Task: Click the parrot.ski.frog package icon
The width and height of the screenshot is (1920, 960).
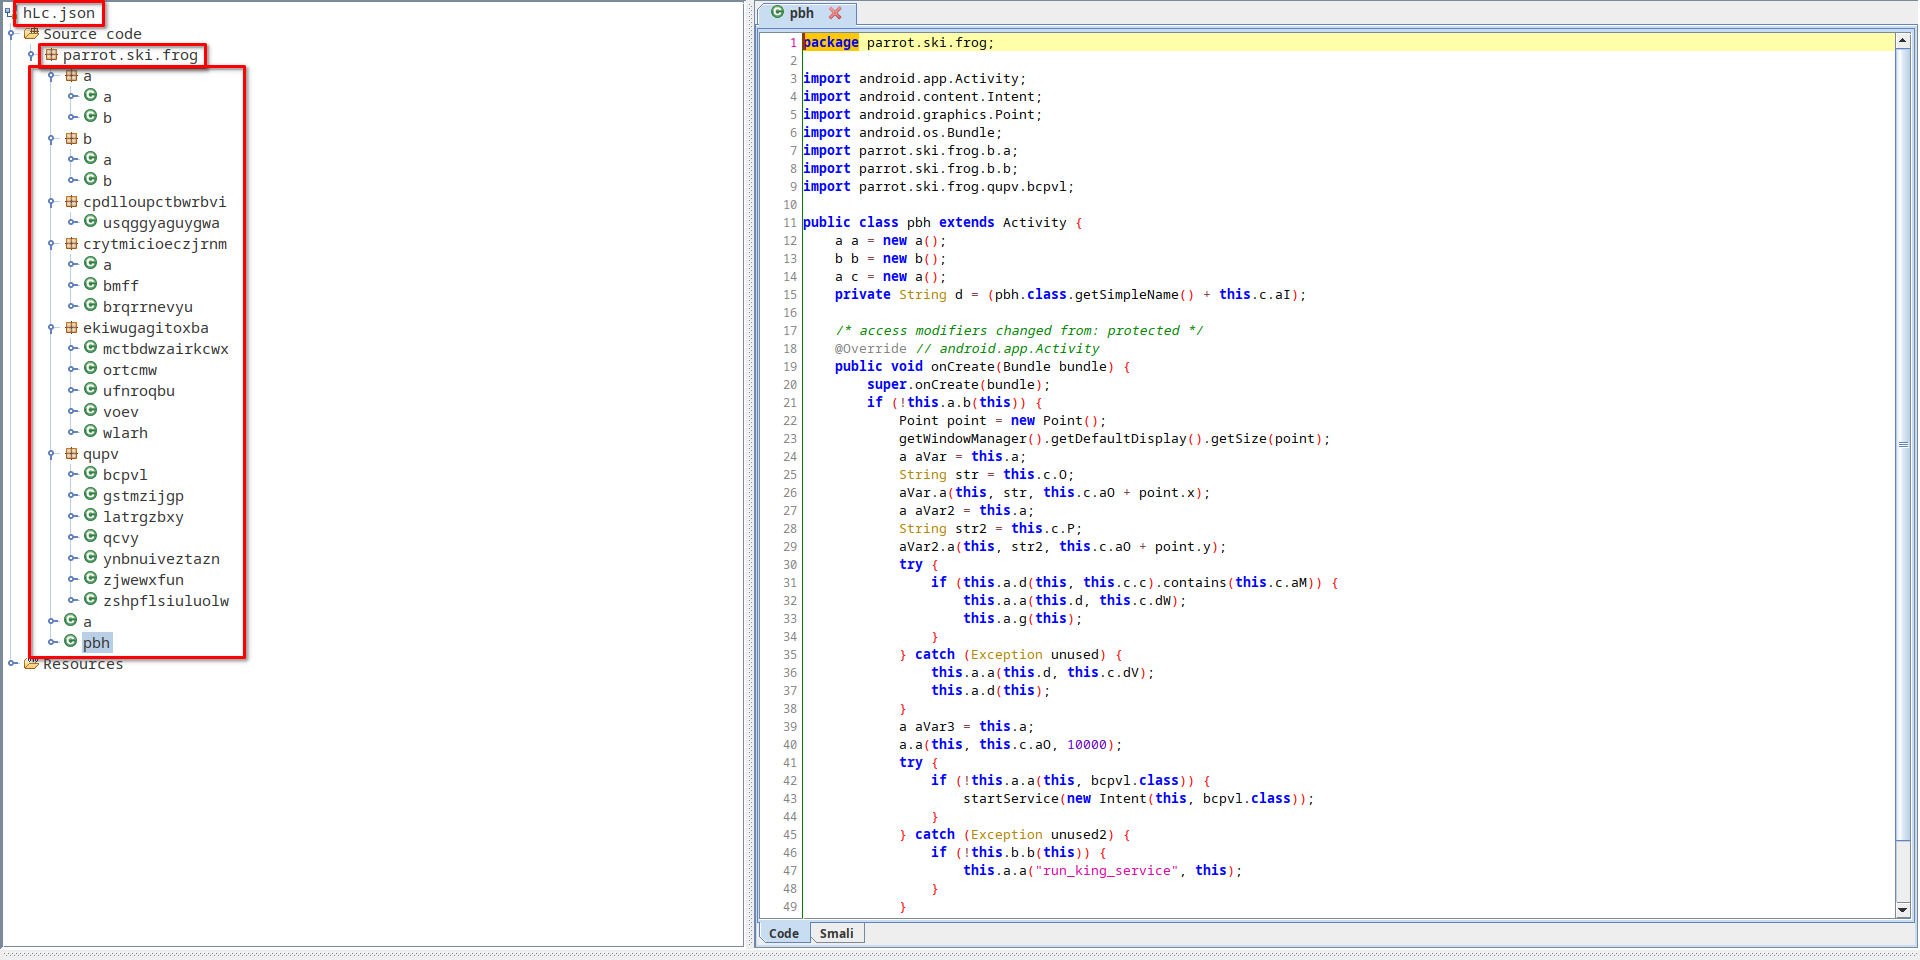Action: coord(51,54)
